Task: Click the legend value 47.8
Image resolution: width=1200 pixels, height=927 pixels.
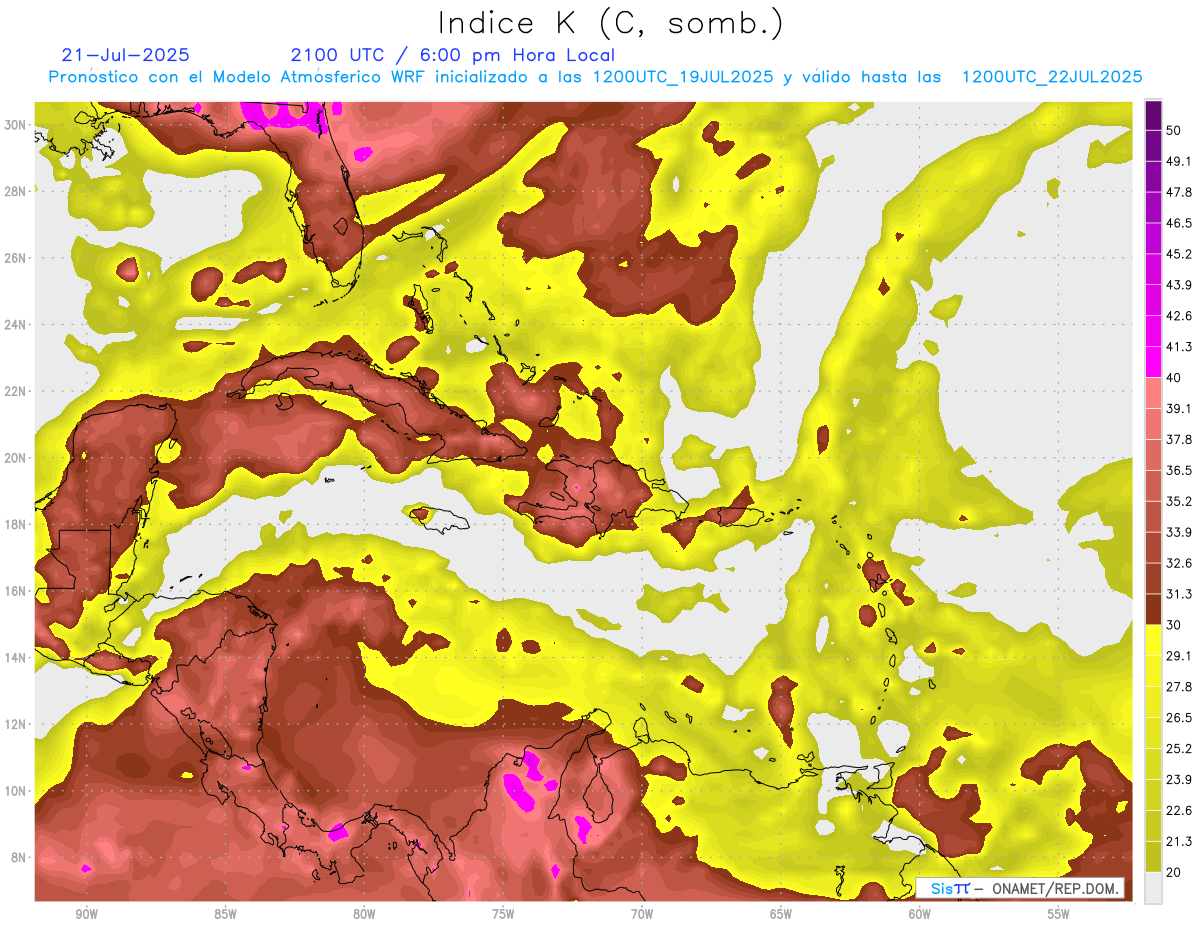Action: pyautogui.click(x=1179, y=192)
